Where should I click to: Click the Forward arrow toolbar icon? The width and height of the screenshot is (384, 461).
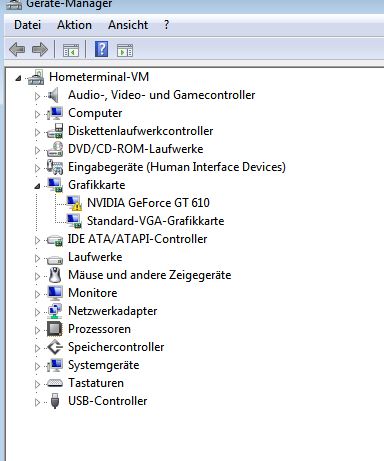pos(40,50)
